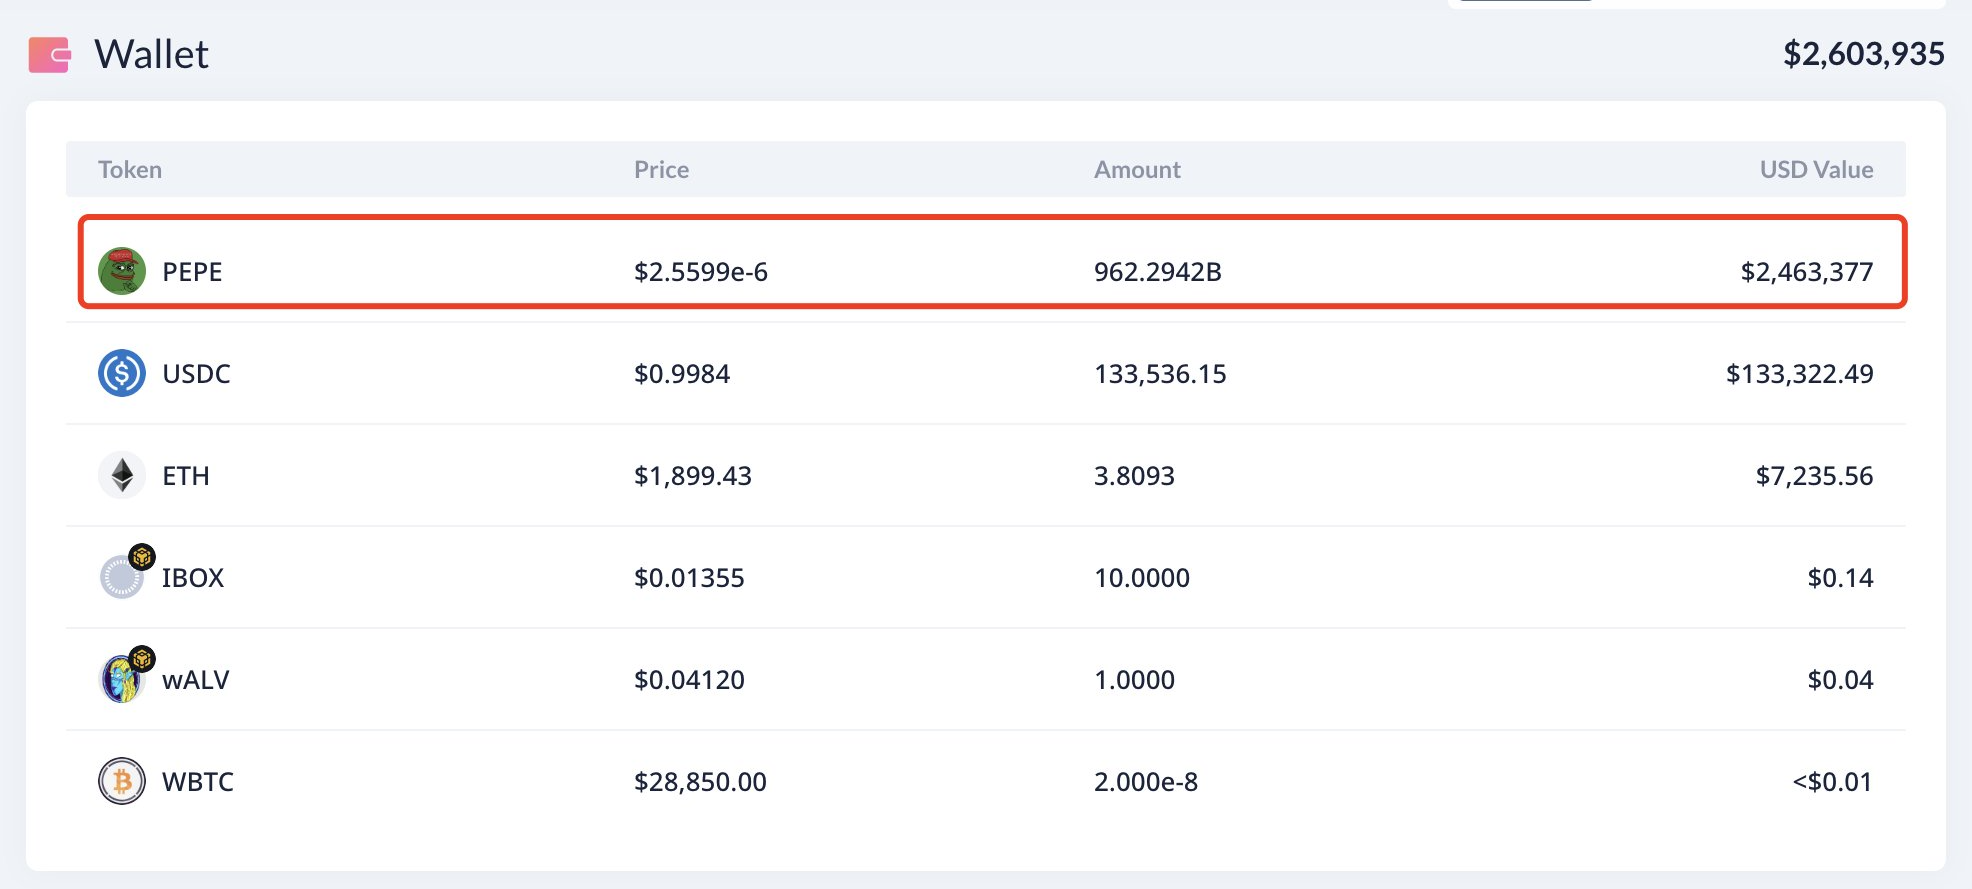Click the USDC token icon

click(x=122, y=373)
